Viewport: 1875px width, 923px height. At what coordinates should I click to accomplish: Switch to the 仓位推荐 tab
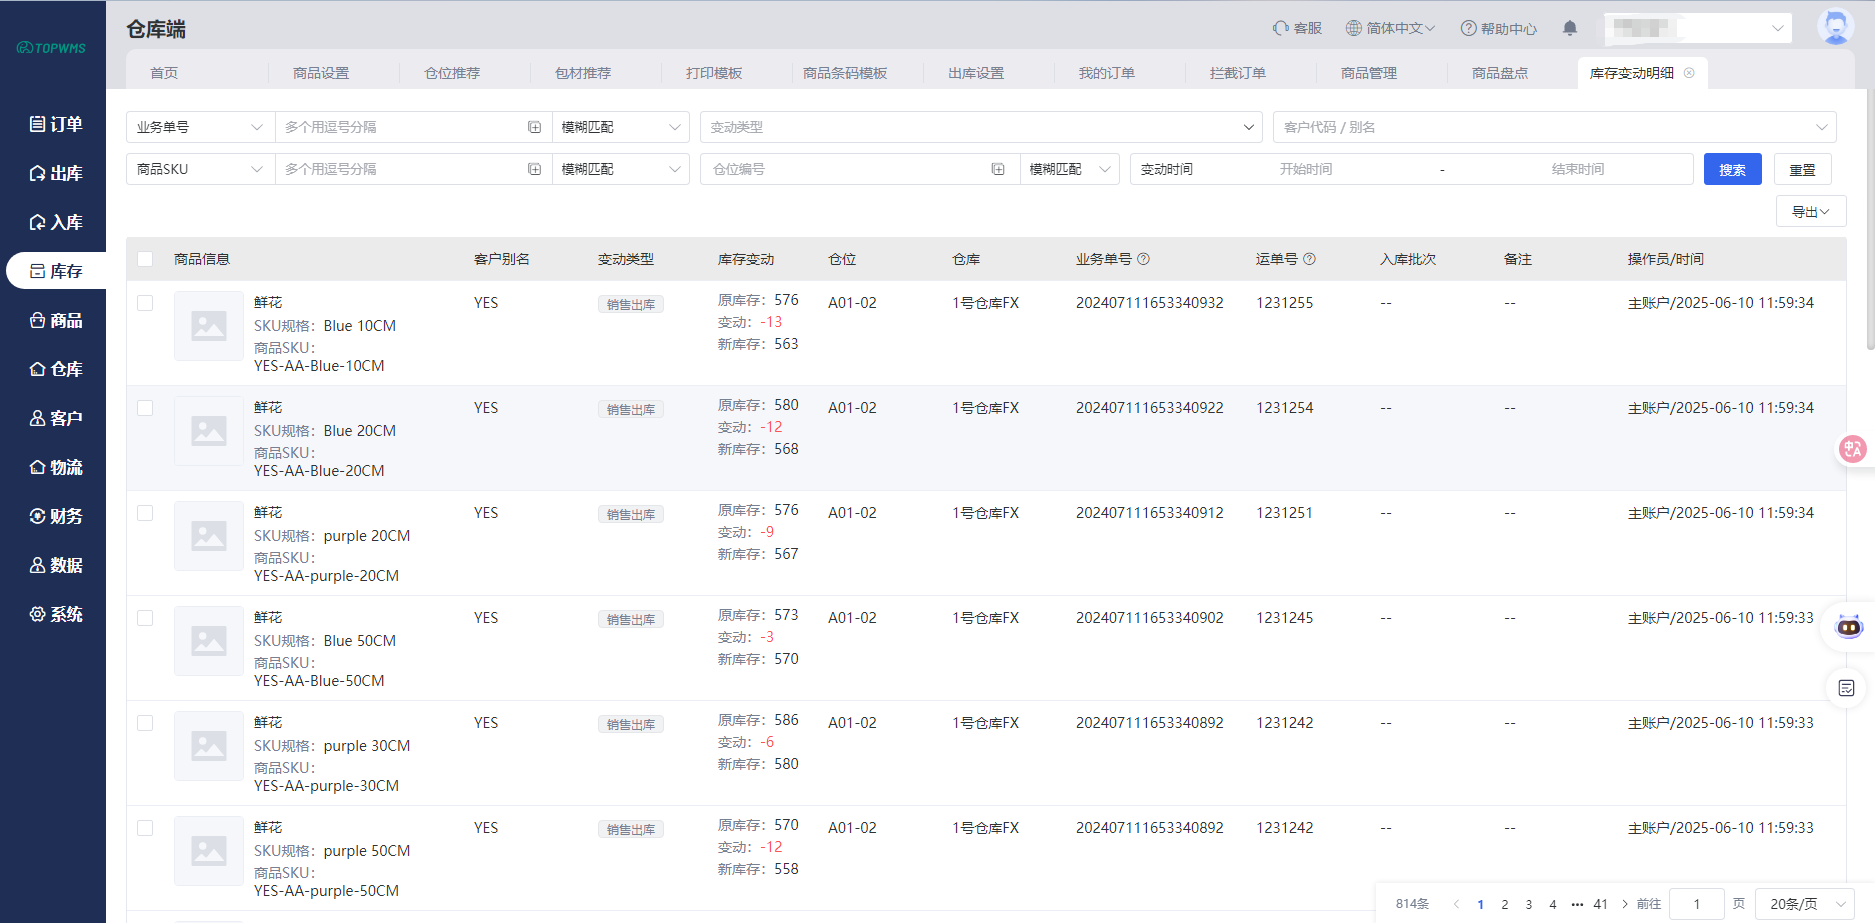tap(452, 73)
